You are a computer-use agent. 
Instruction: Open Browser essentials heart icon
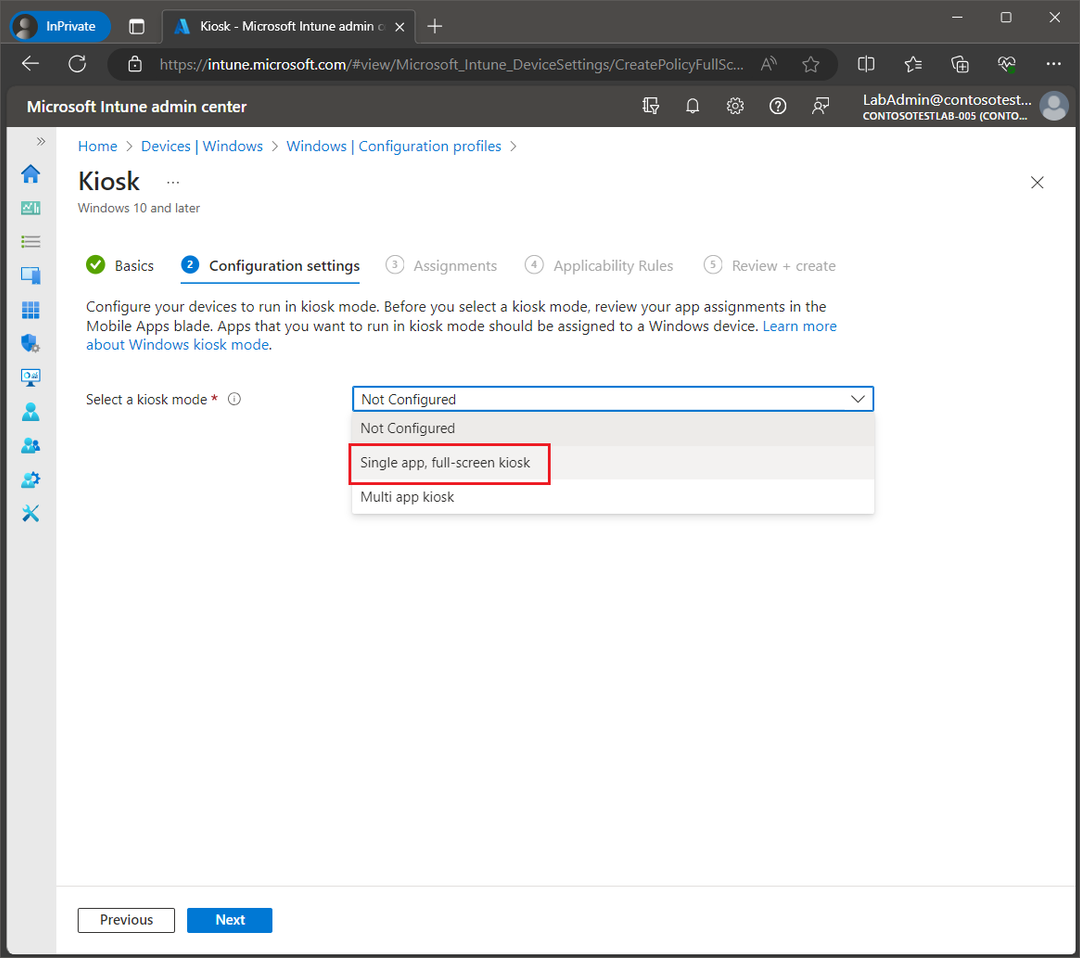coord(1006,64)
